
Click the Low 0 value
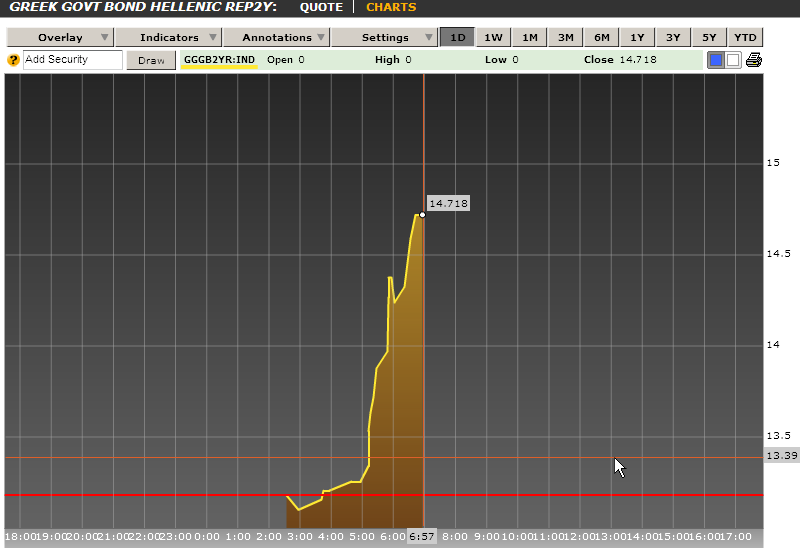(x=502, y=60)
